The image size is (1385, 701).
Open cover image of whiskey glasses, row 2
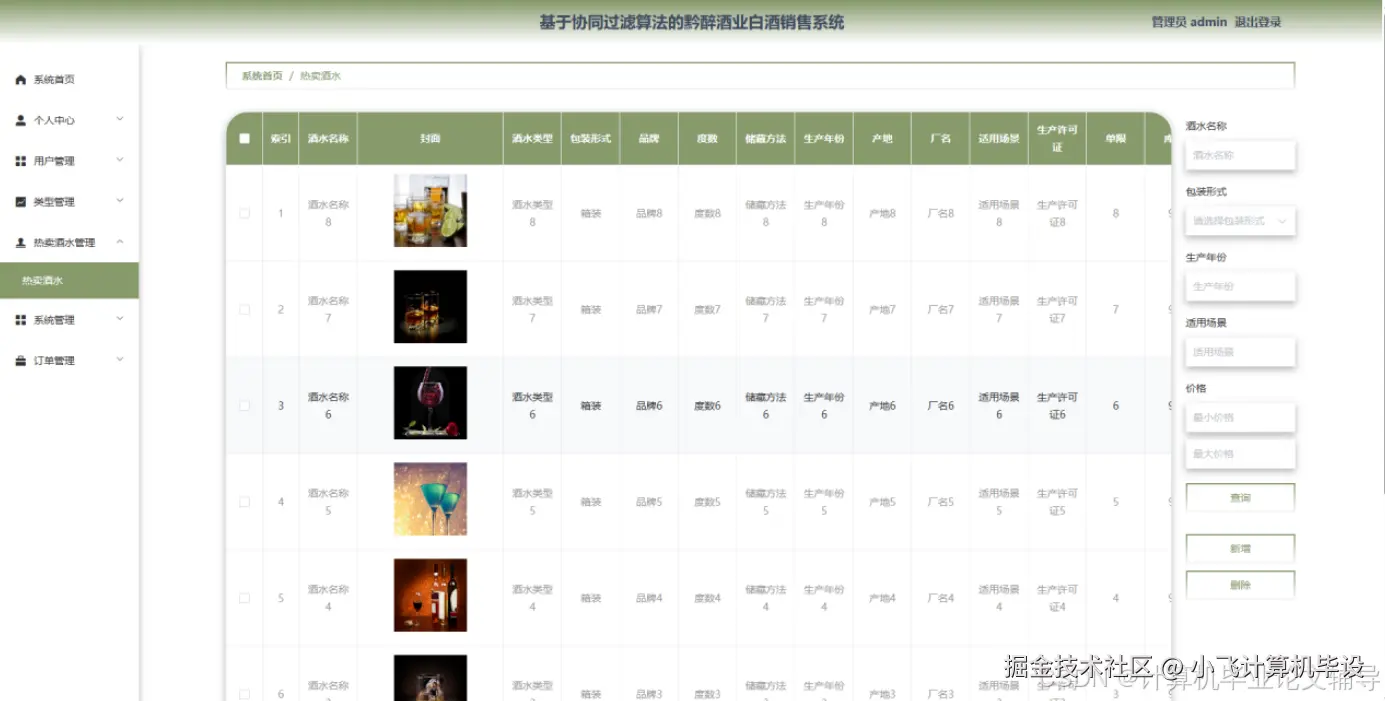pos(430,306)
